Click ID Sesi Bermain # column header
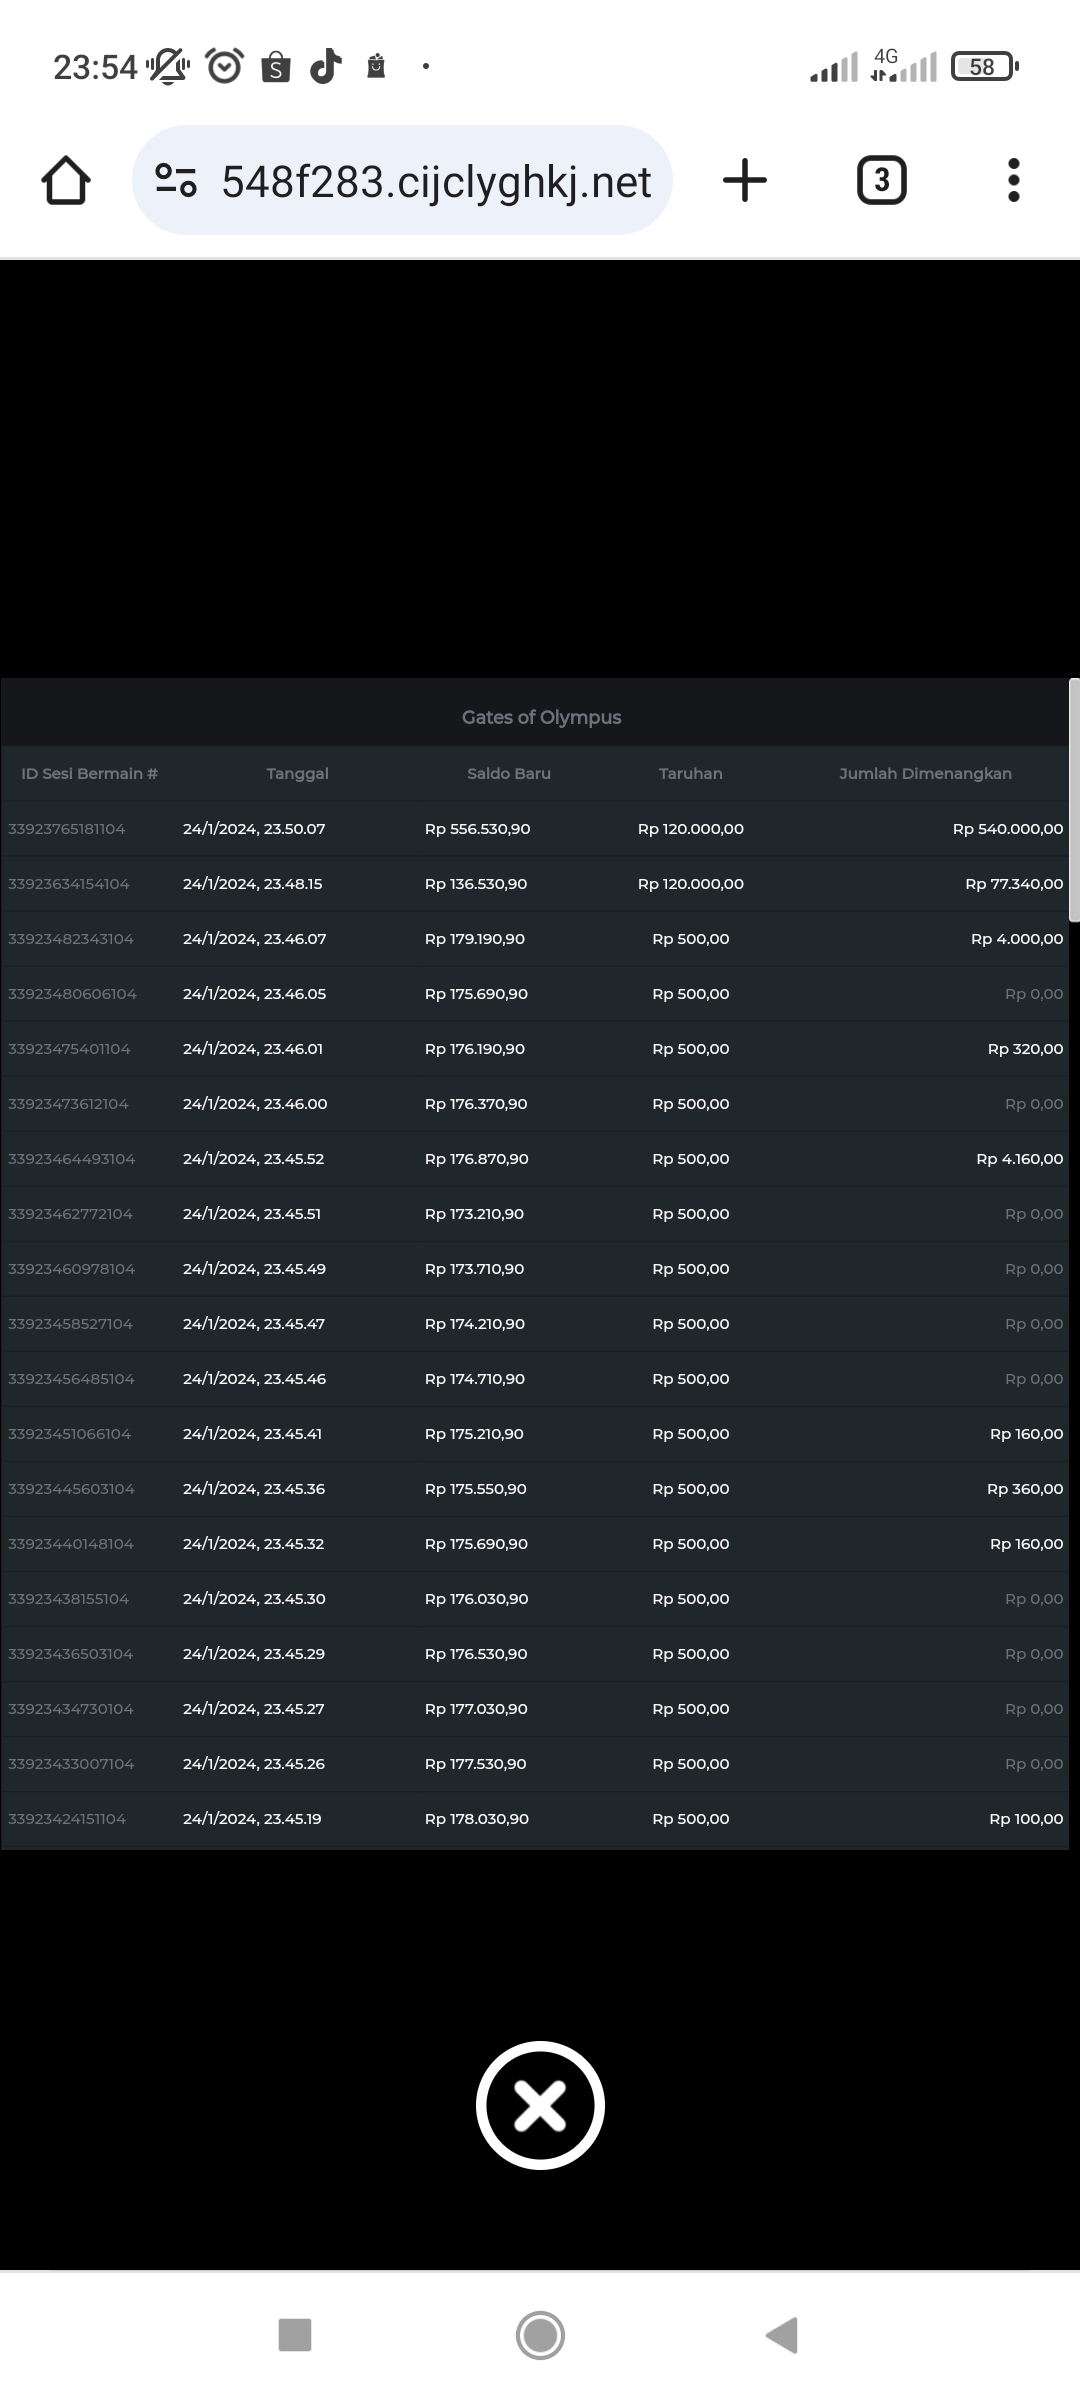The image size is (1080, 2400). point(90,774)
